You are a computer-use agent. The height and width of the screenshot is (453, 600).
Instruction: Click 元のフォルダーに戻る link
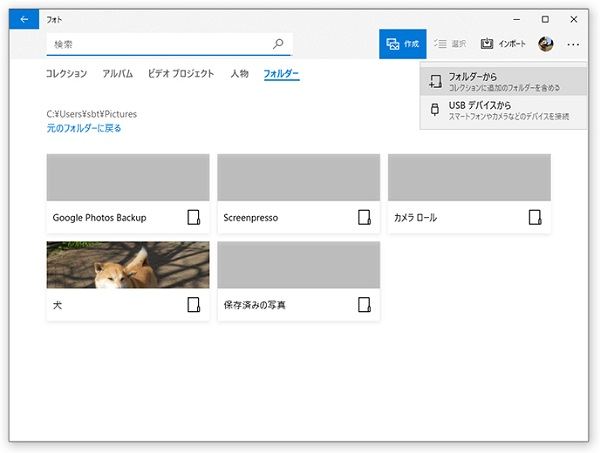tap(84, 128)
